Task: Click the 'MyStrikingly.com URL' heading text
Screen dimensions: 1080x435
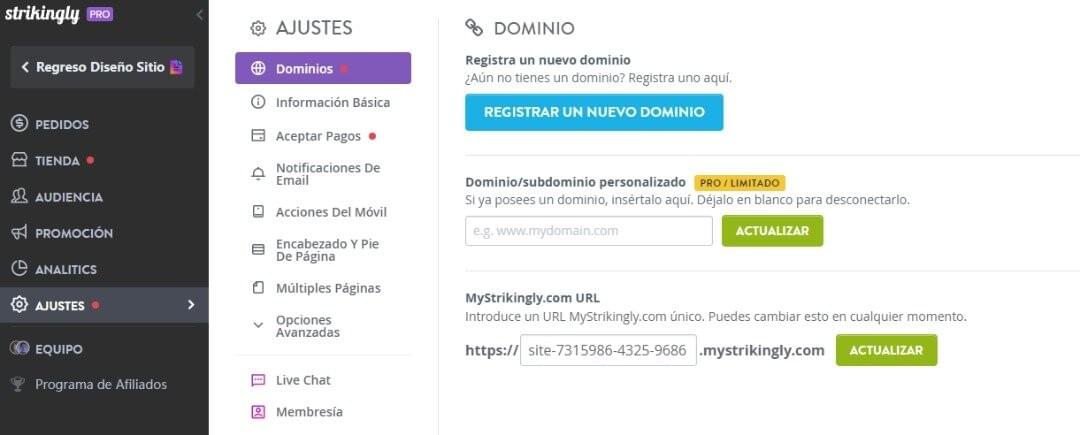Action: point(532,299)
